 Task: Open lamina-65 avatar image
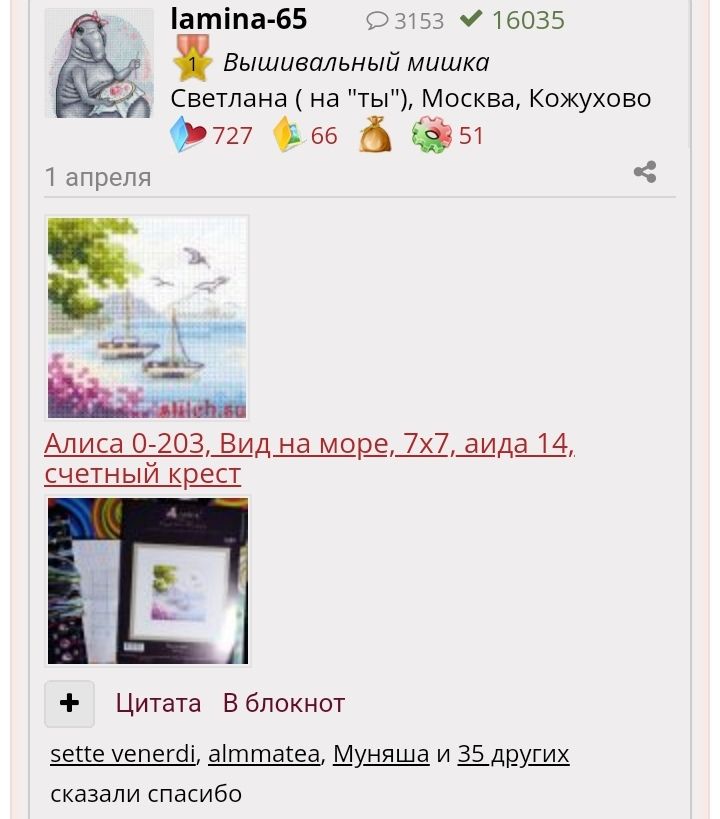coord(99,63)
